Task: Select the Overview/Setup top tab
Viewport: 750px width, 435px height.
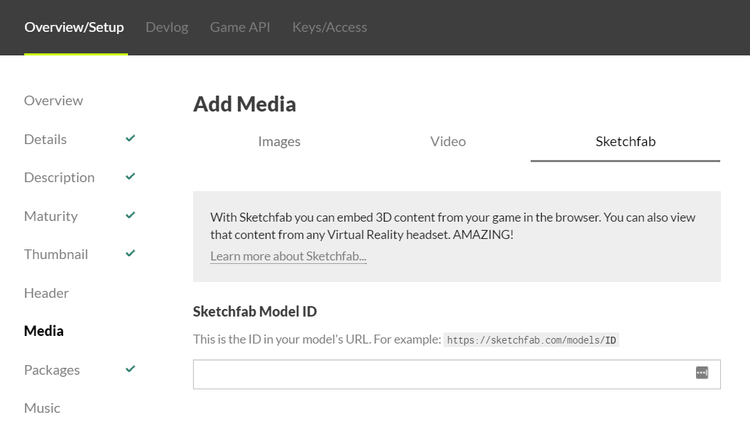Action: tap(75, 27)
